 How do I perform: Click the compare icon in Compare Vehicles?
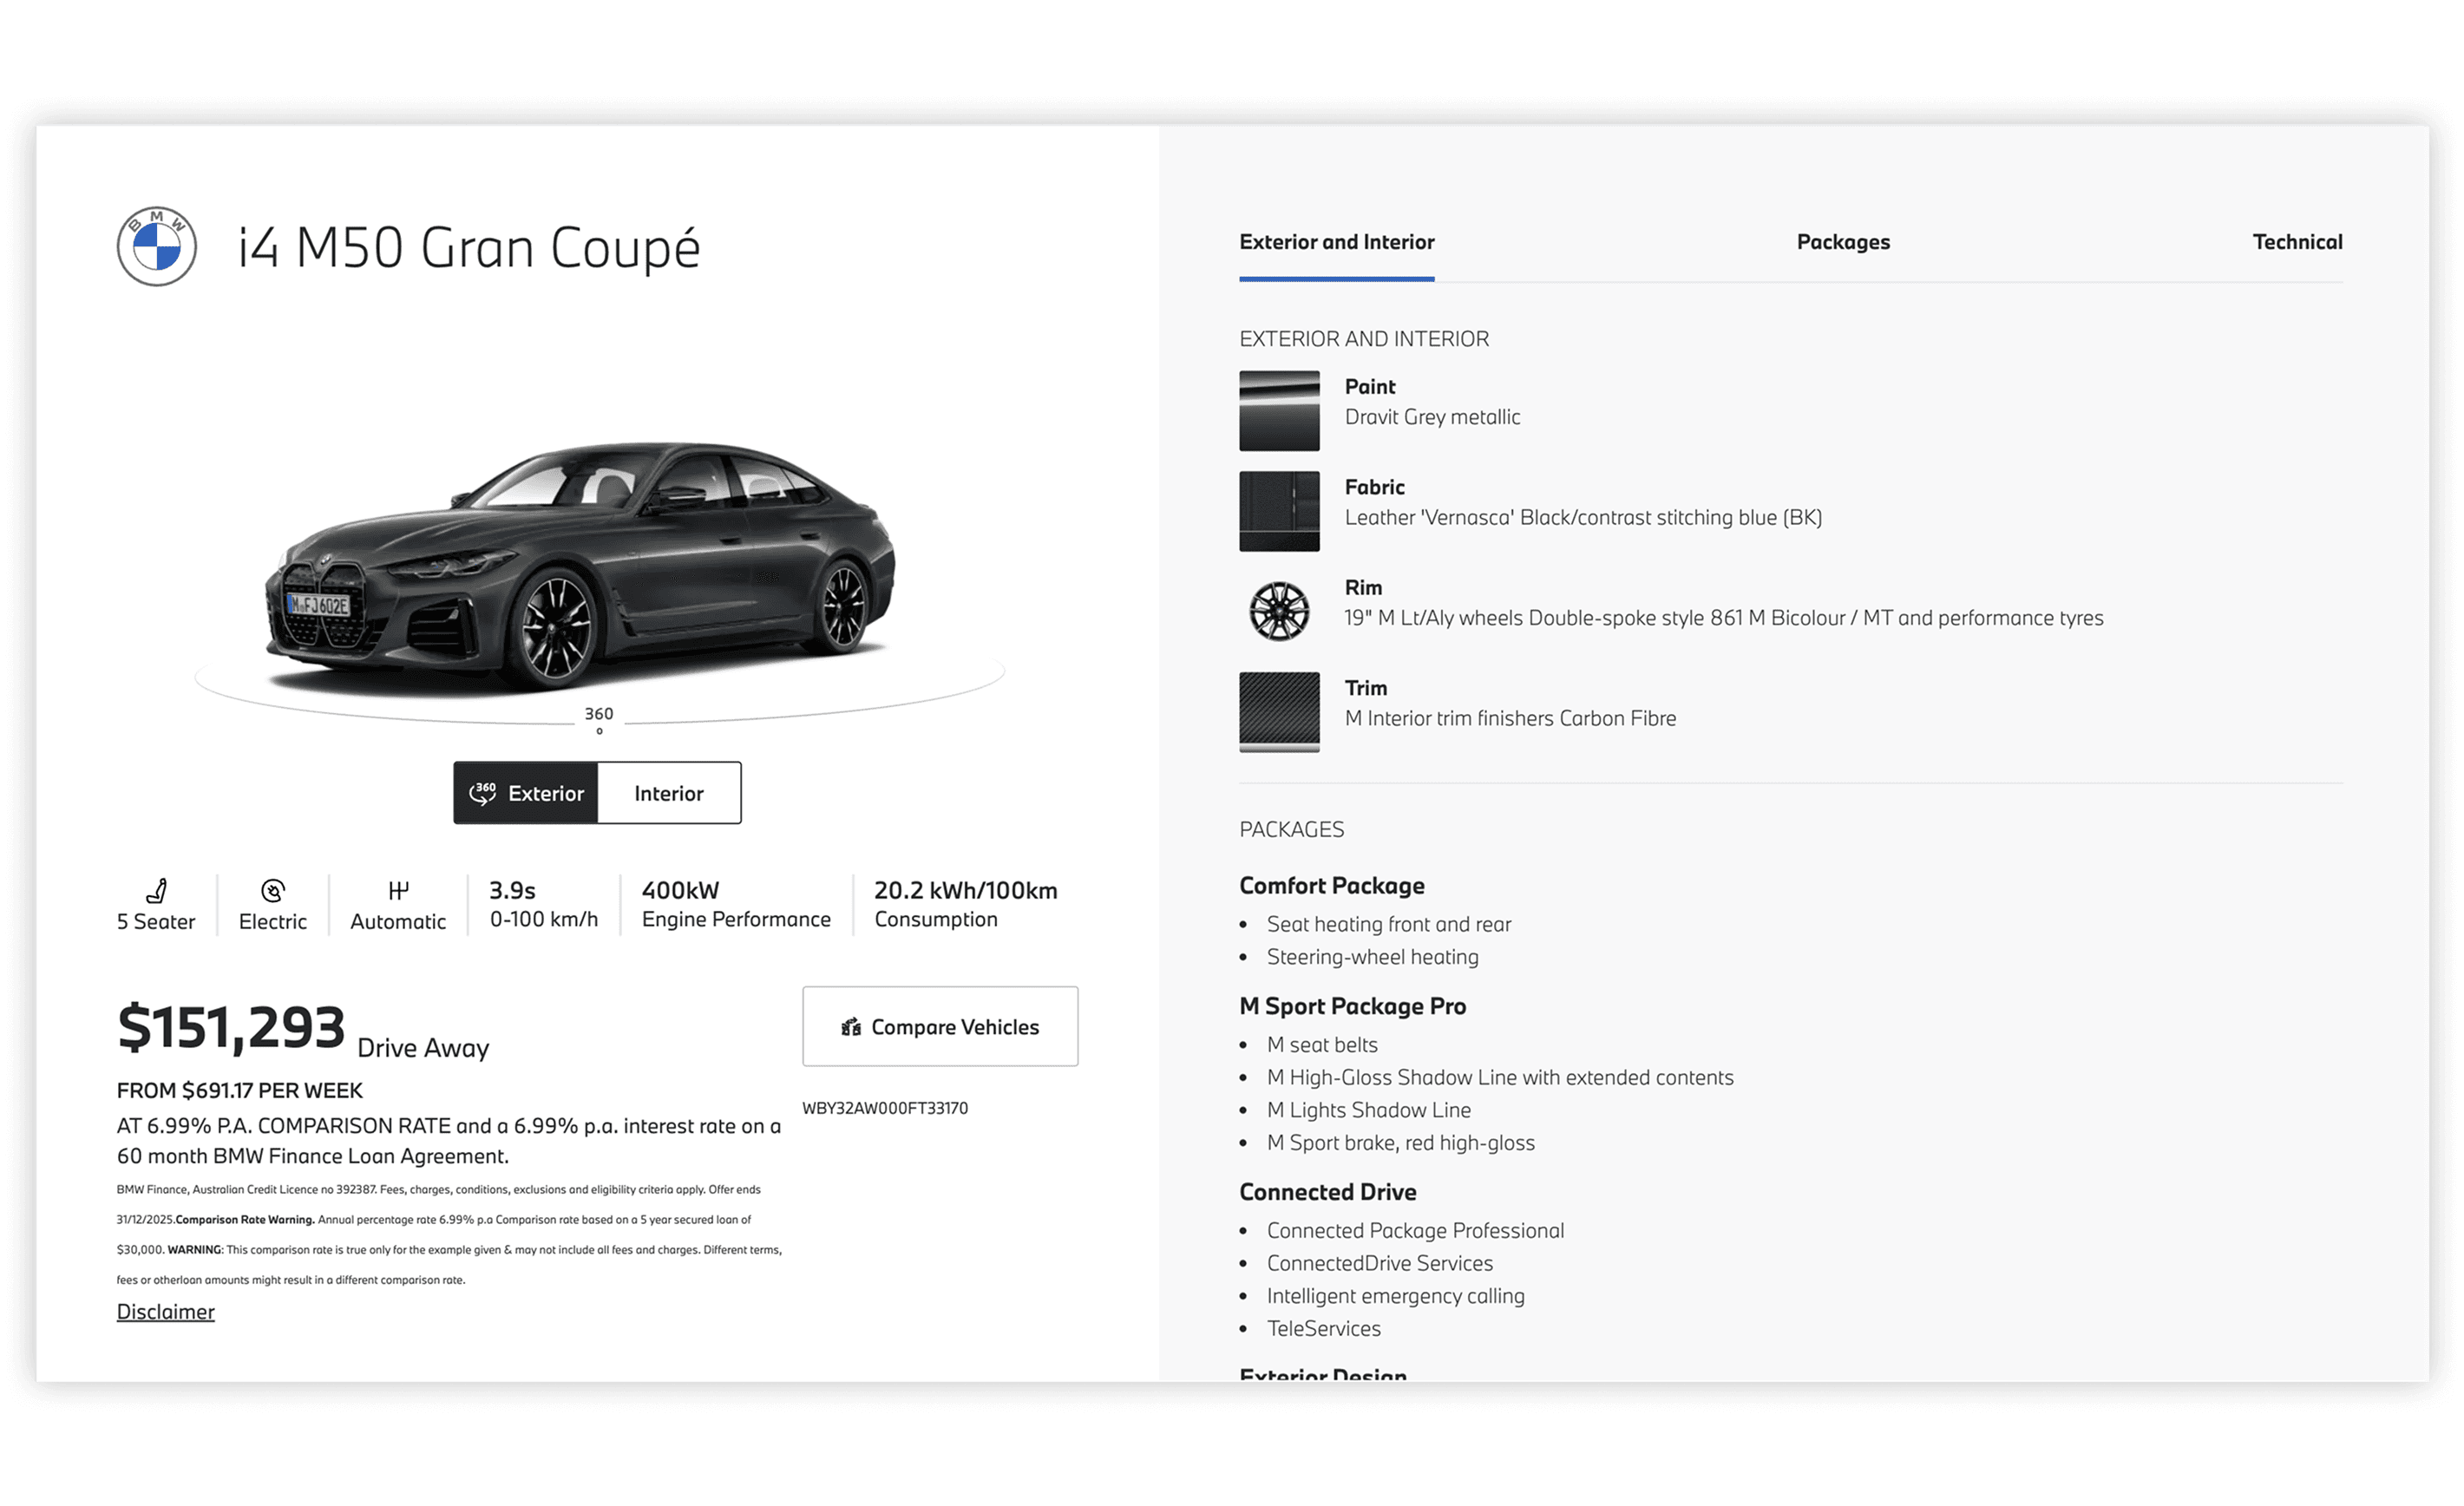click(x=851, y=1027)
